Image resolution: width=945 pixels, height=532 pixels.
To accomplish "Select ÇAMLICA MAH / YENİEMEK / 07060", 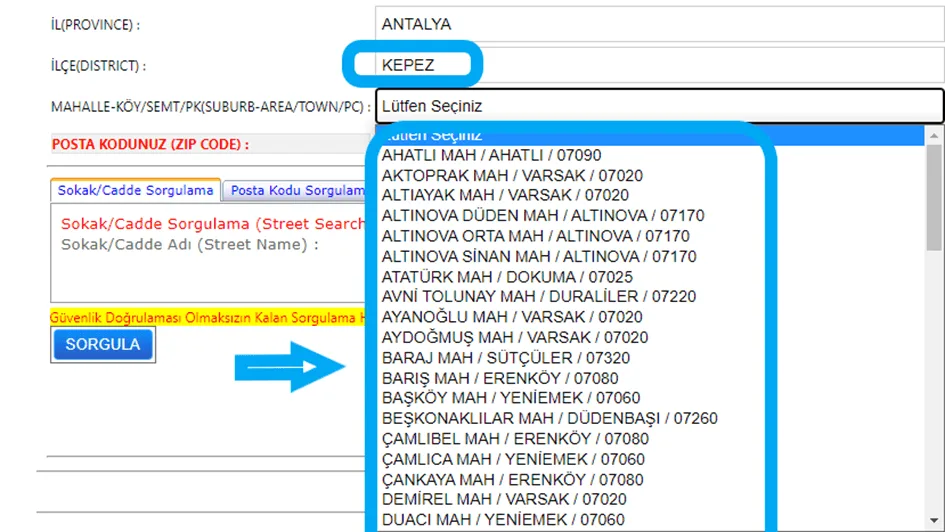I will (x=650, y=460).
